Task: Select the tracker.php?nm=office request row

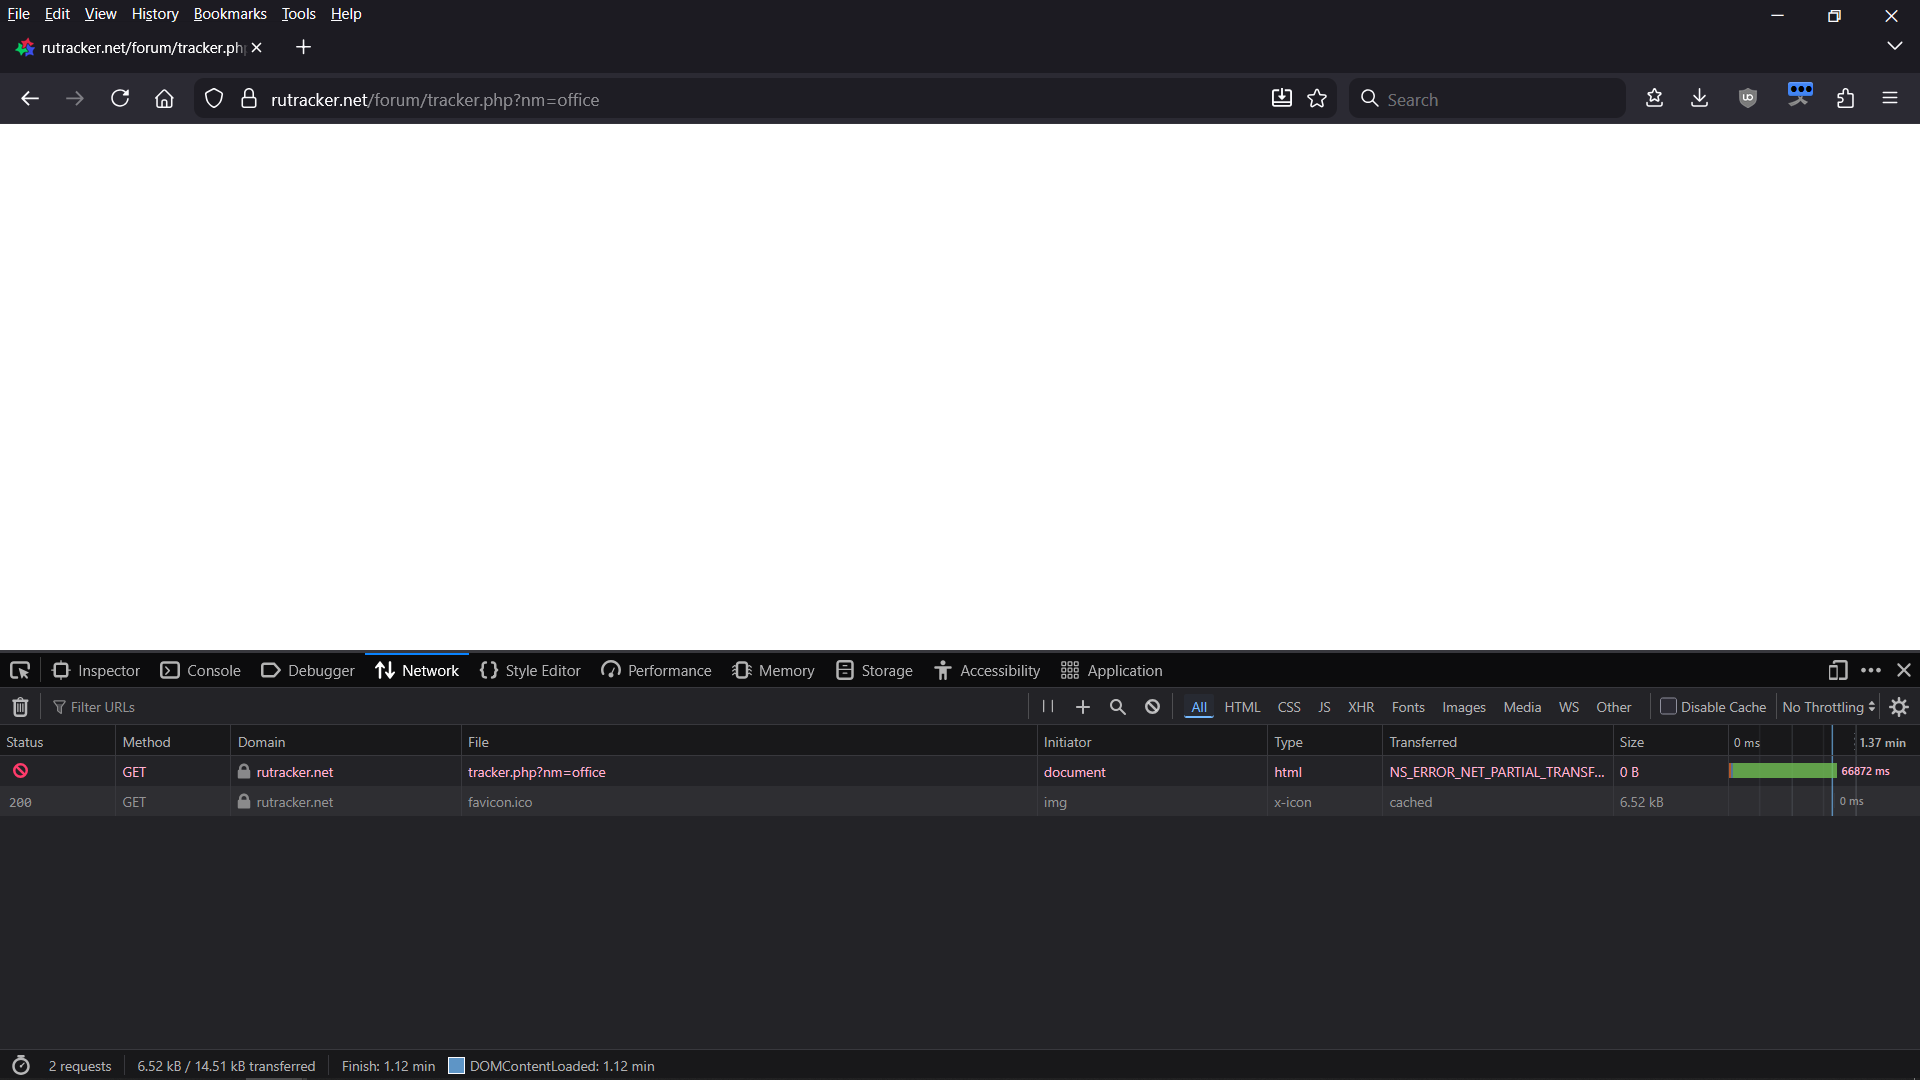Action: (536, 772)
